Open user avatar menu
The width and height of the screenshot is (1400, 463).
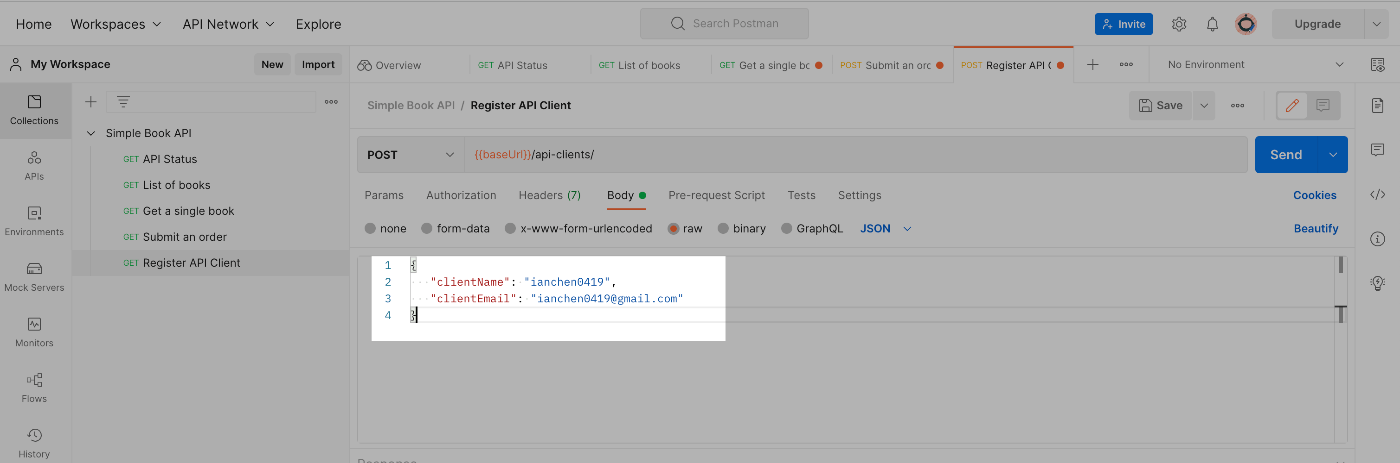[1246, 24]
